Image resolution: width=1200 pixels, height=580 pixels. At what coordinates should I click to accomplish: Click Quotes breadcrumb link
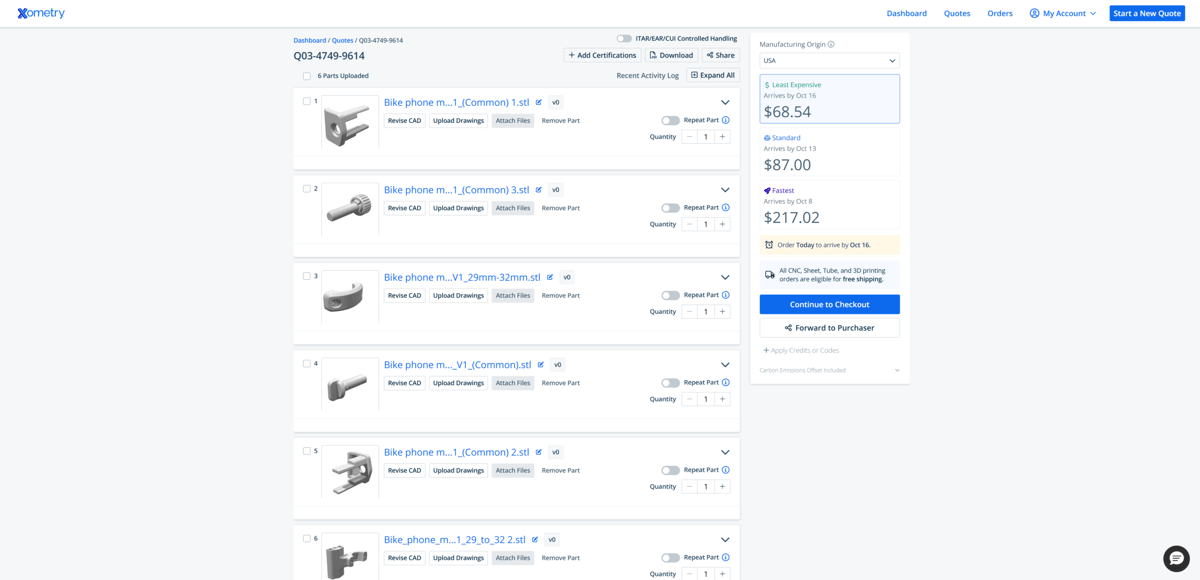(342, 40)
